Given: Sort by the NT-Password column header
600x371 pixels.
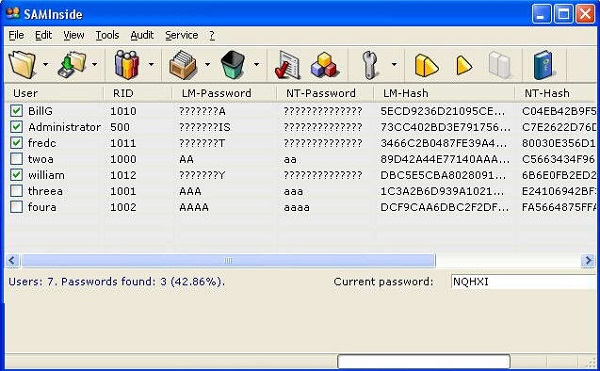Looking at the screenshot, I should tap(324, 93).
